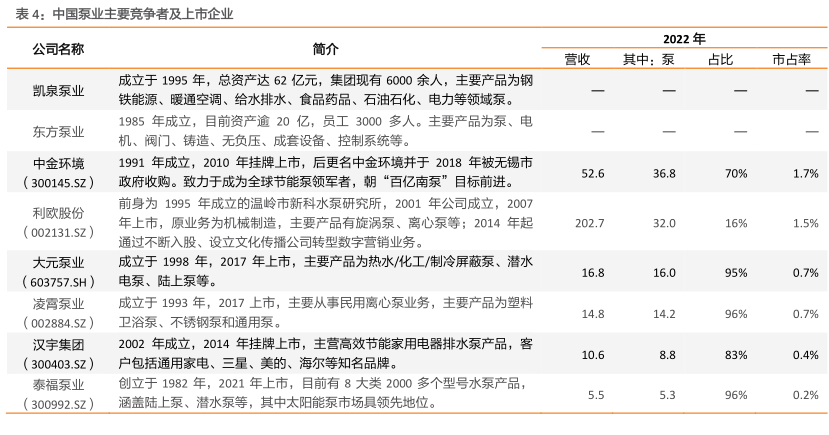Click market share '0.2%'
829x435 pixels.
(806, 395)
